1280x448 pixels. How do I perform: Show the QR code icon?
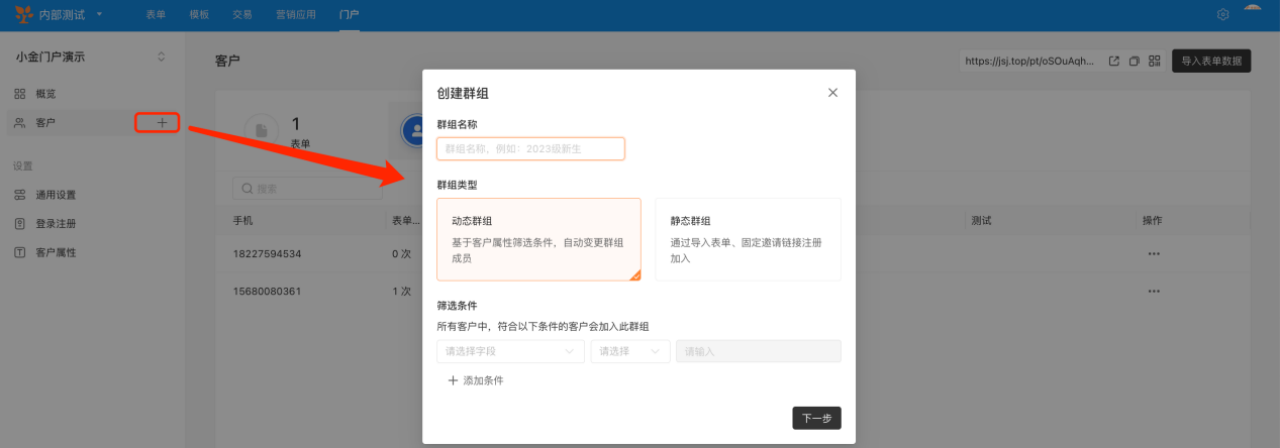coord(1154,61)
